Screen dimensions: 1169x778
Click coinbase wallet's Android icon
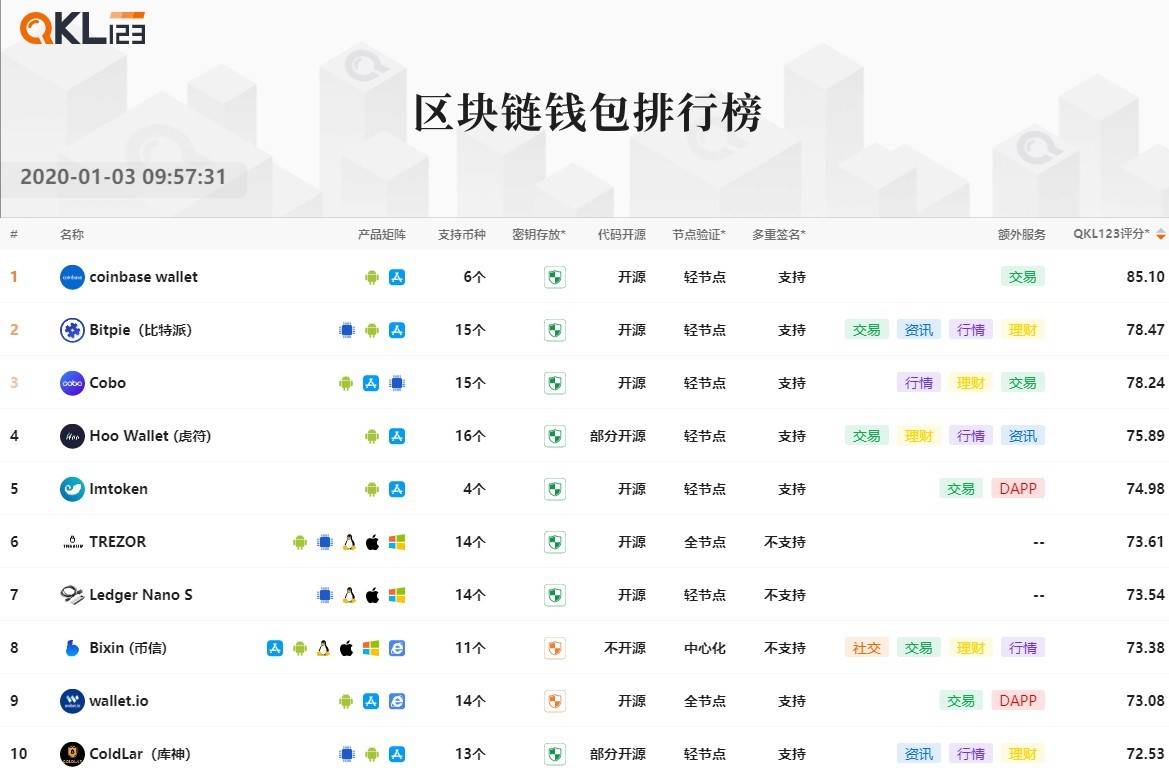coord(371,277)
